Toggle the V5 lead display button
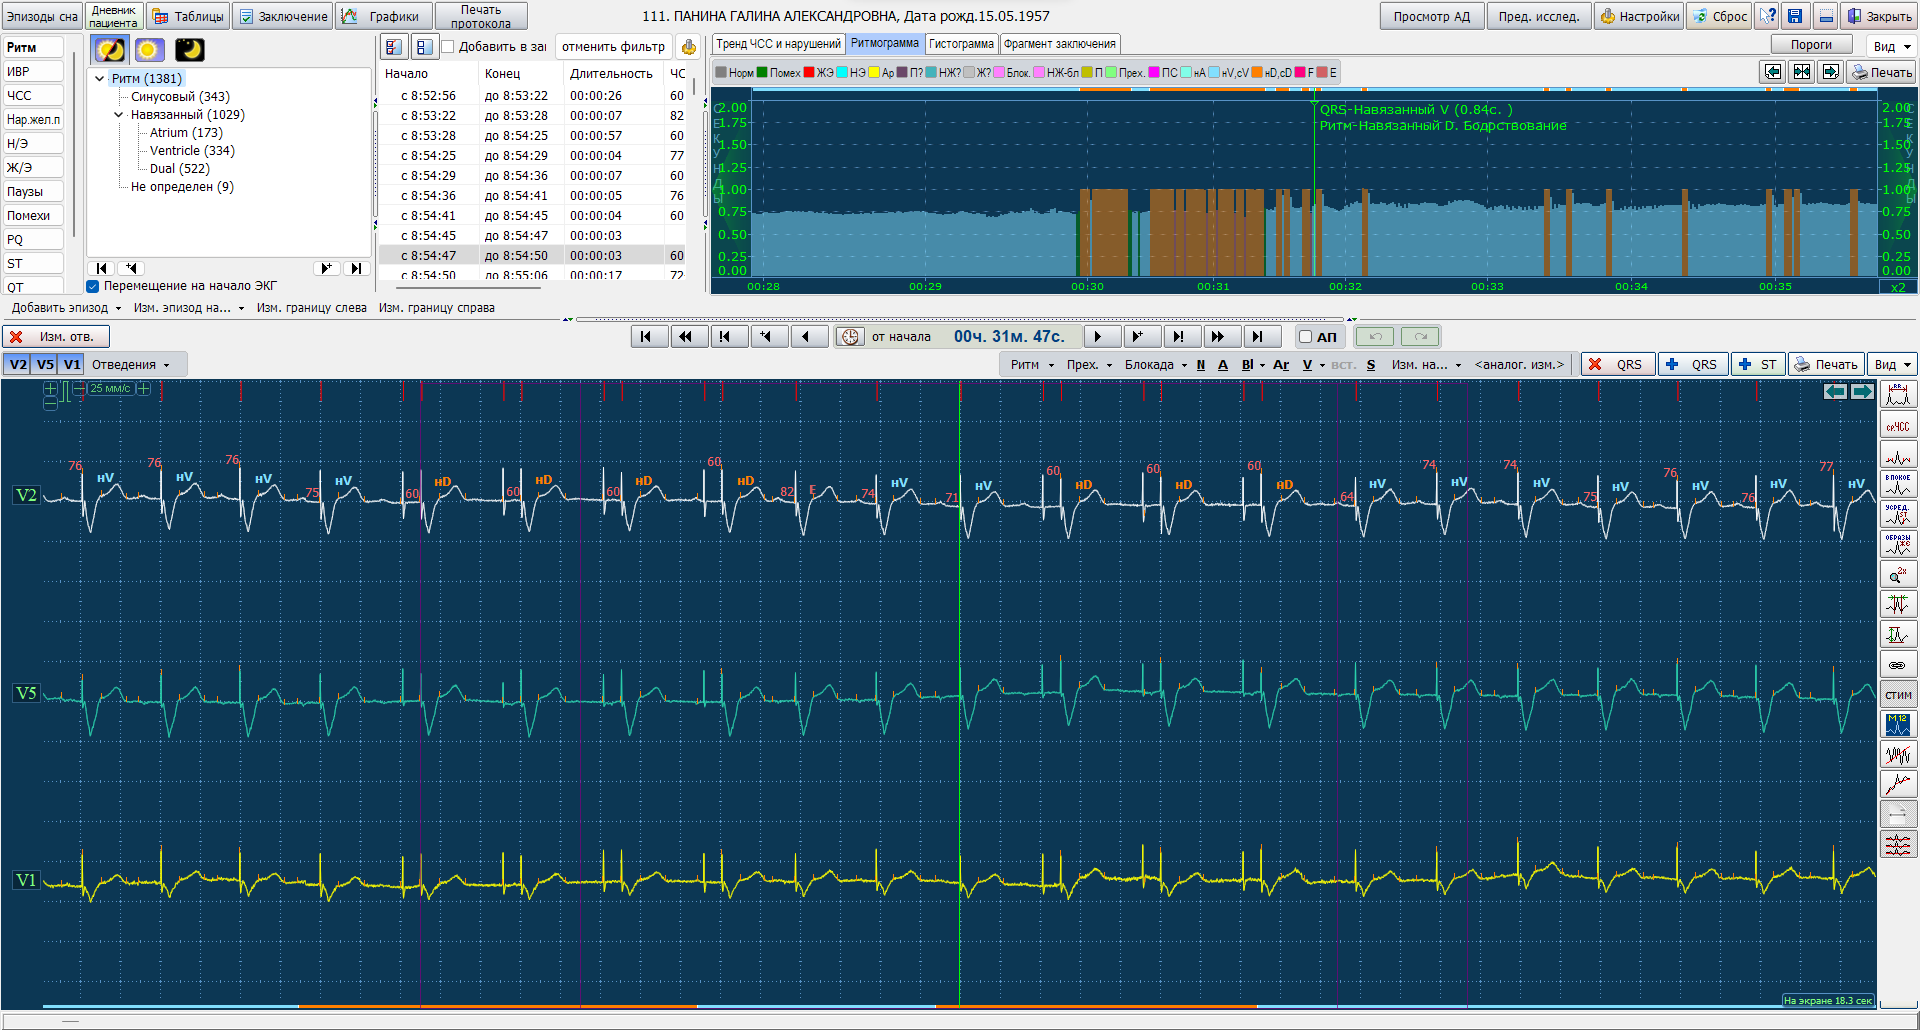1920x1030 pixels. [x=45, y=365]
